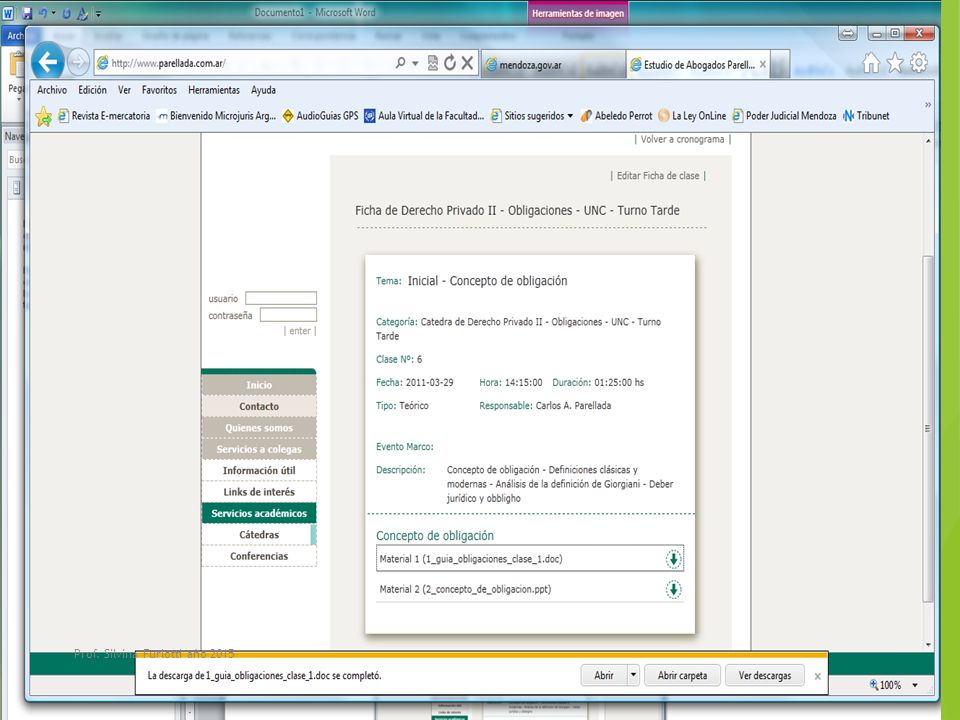Image resolution: width=960 pixels, height=720 pixels.
Task: Open the Ayuda menu
Action: pyautogui.click(x=263, y=90)
